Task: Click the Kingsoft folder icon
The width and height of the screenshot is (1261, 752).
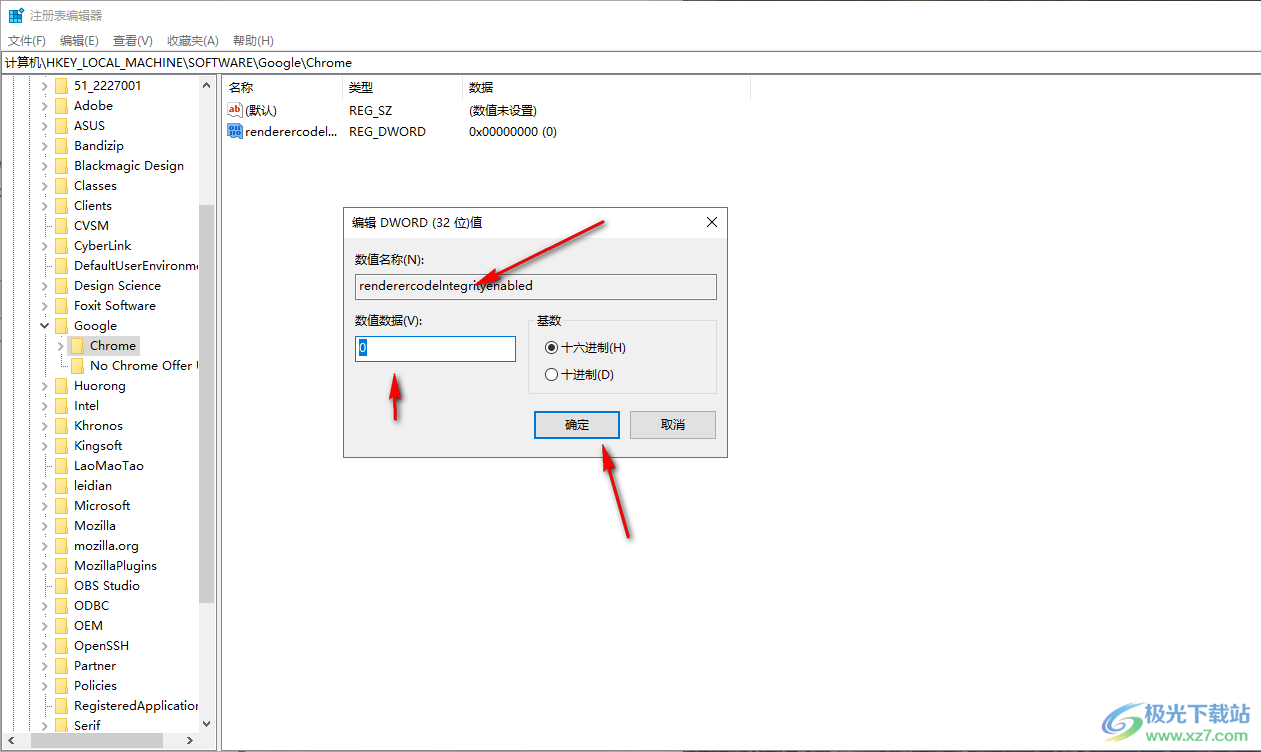Action: pyautogui.click(x=60, y=445)
